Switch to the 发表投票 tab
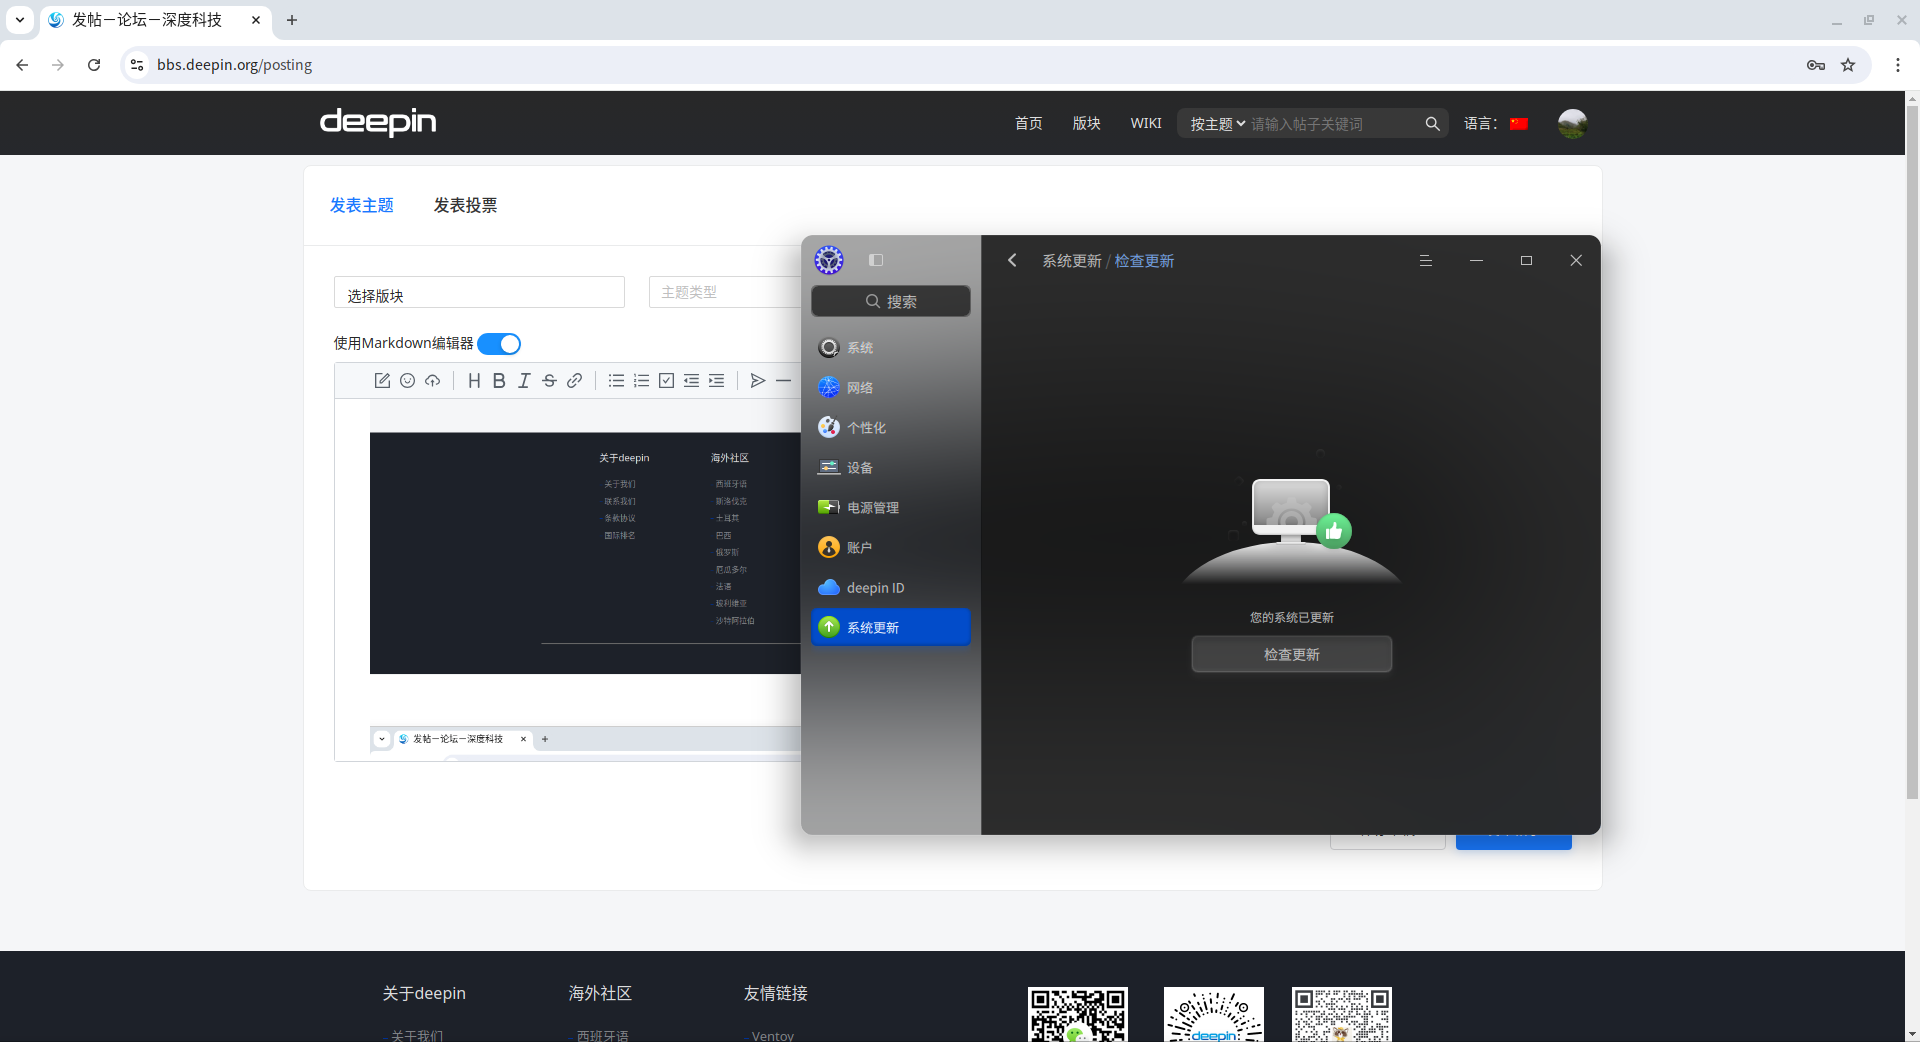Screen dimensions: 1920x1042 [x=465, y=205]
